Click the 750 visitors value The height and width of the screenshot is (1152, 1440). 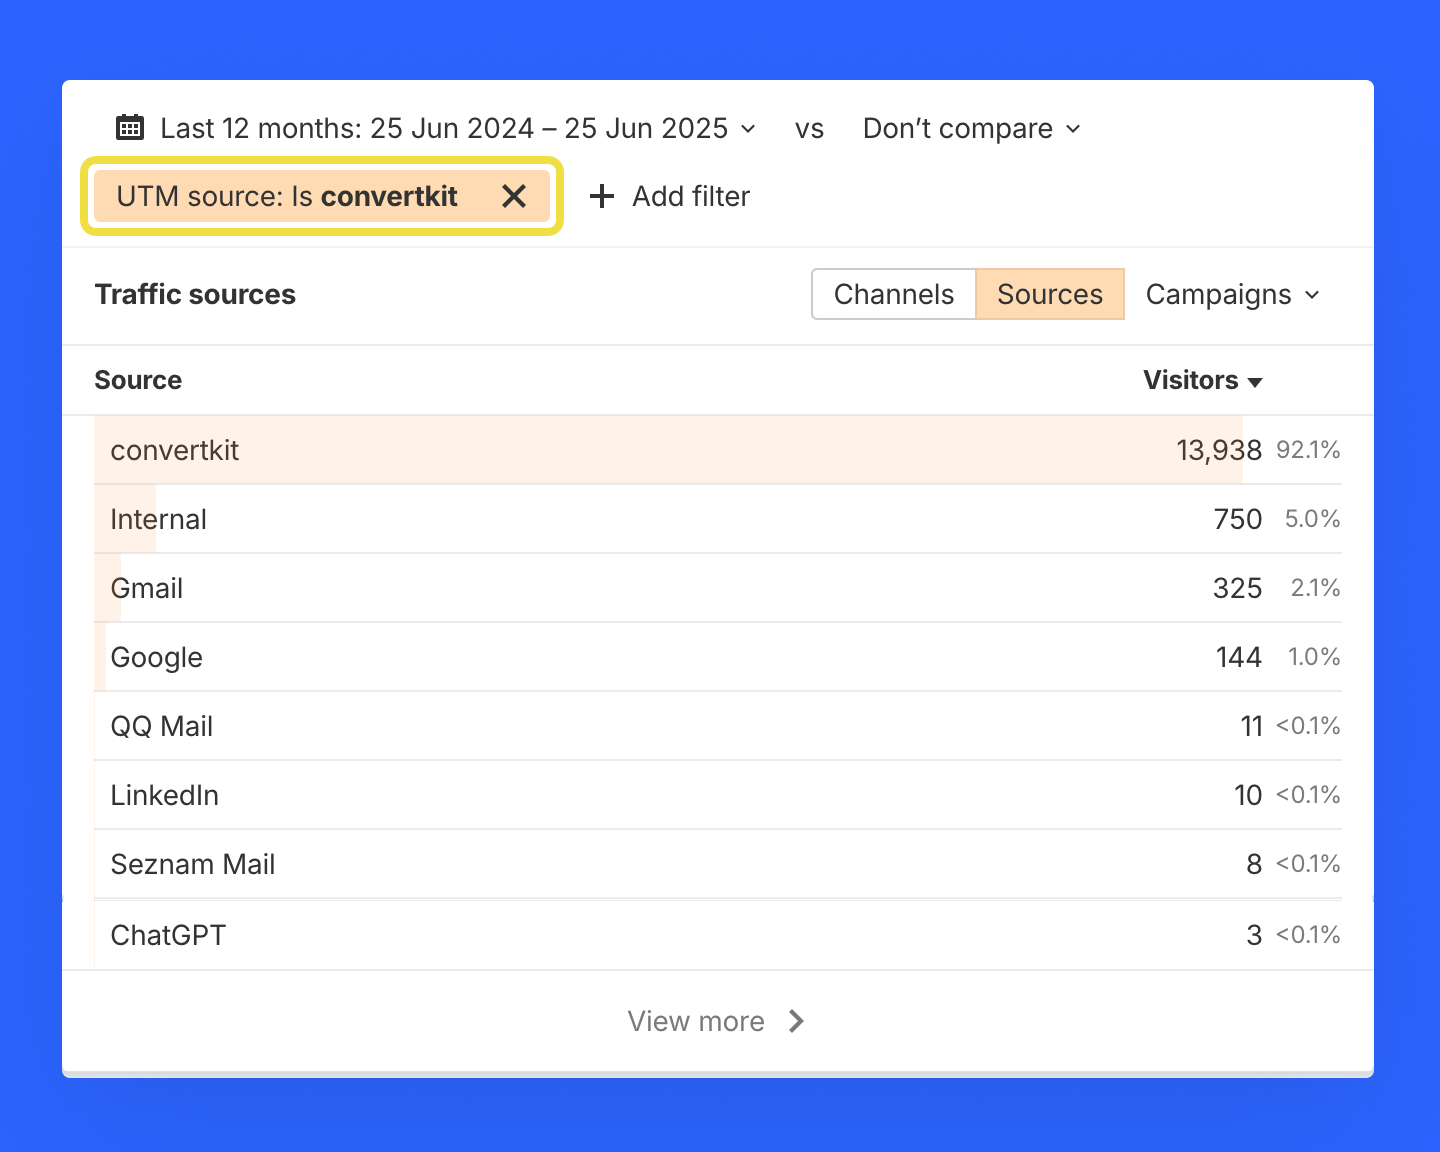1238,519
